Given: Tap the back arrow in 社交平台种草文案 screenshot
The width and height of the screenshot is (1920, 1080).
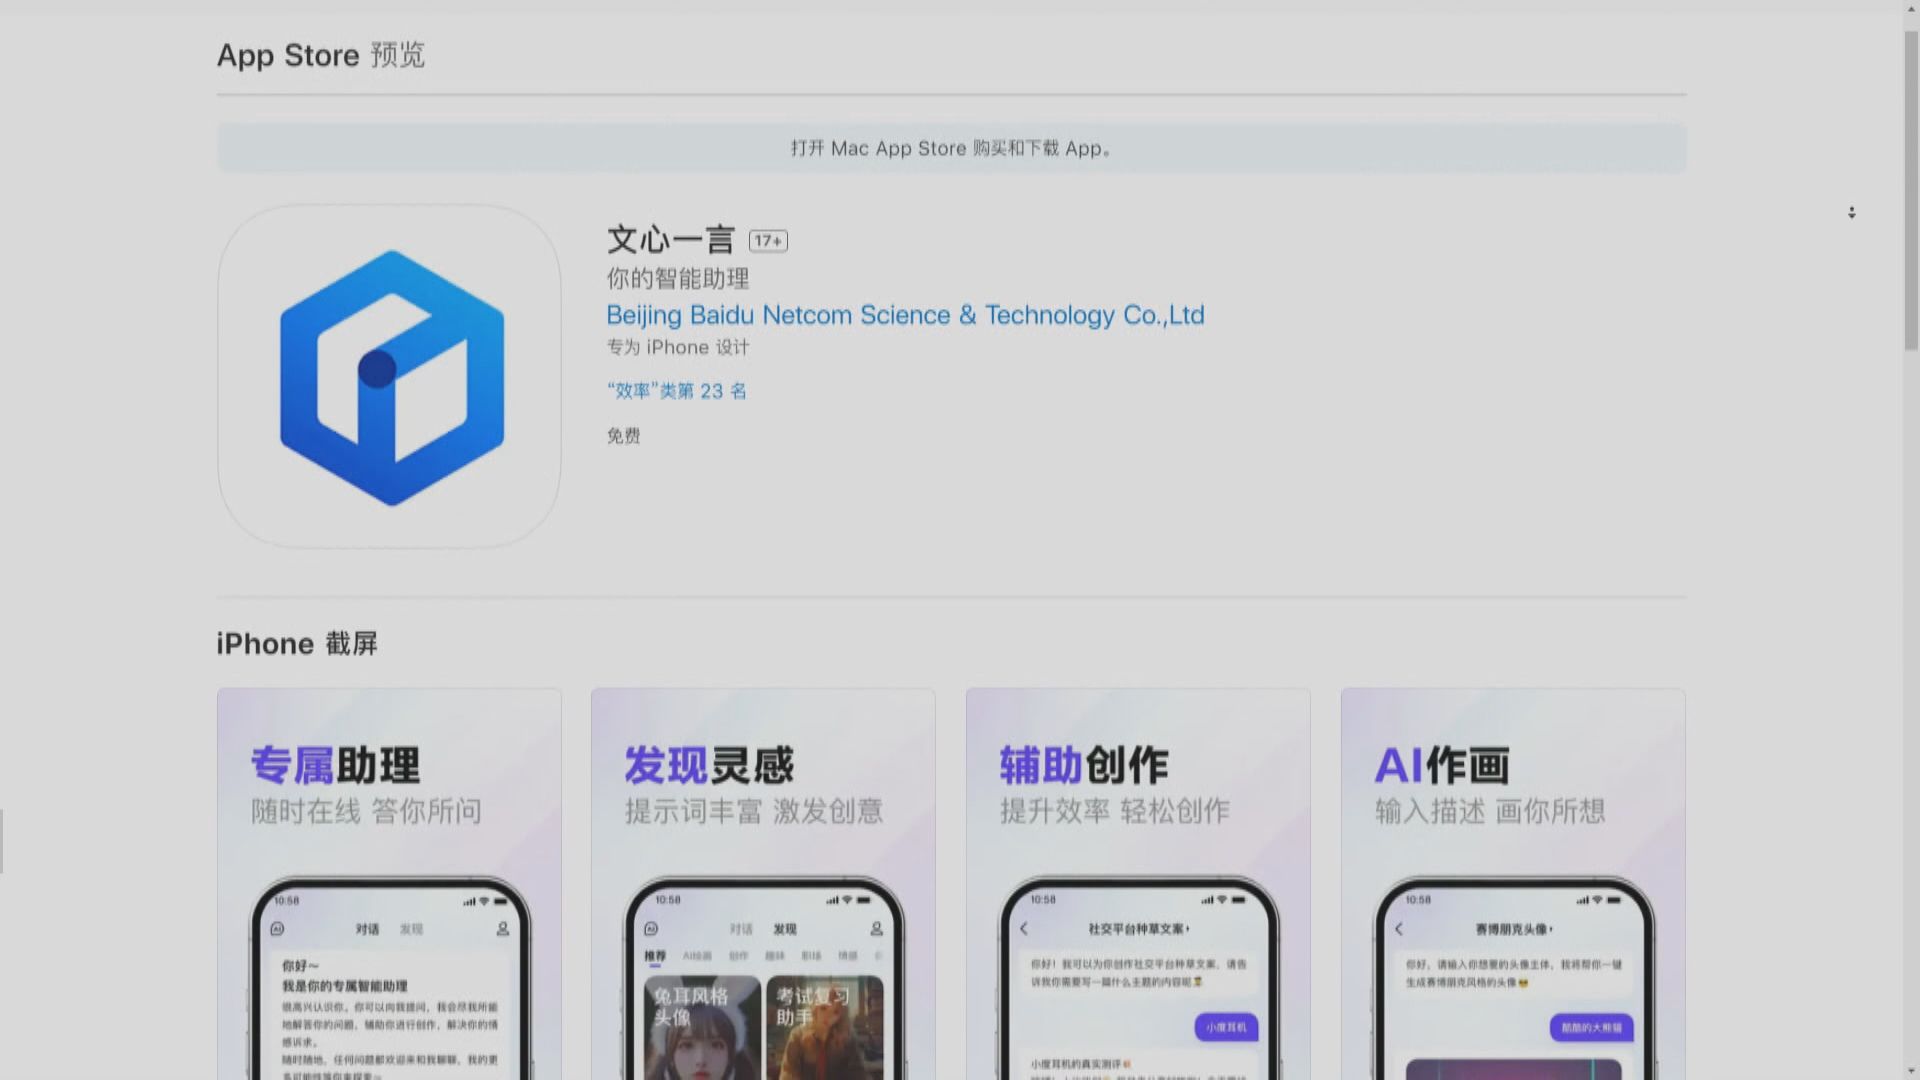Looking at the screenshot, I should point(1023,928).
